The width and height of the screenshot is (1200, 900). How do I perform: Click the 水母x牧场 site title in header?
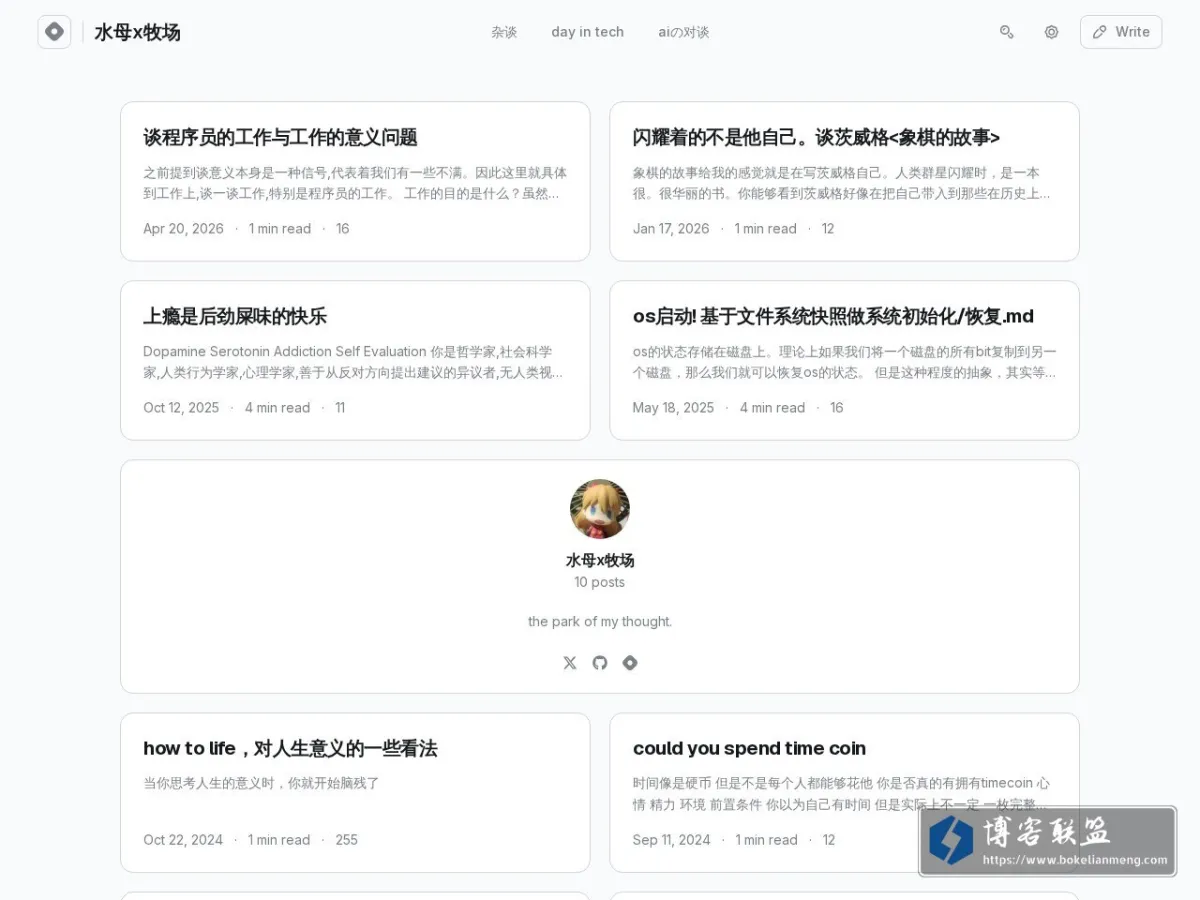tap(137, 32)
